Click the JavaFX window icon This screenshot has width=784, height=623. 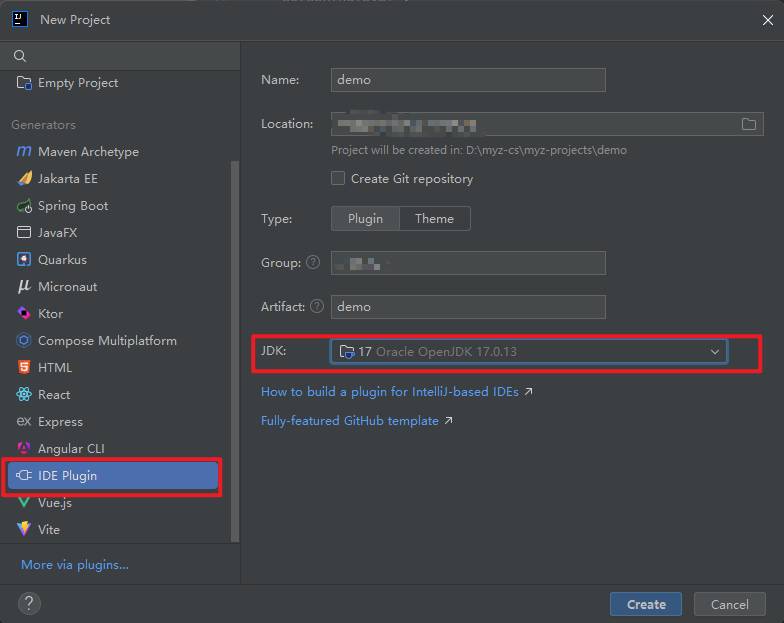coord(24,232)
